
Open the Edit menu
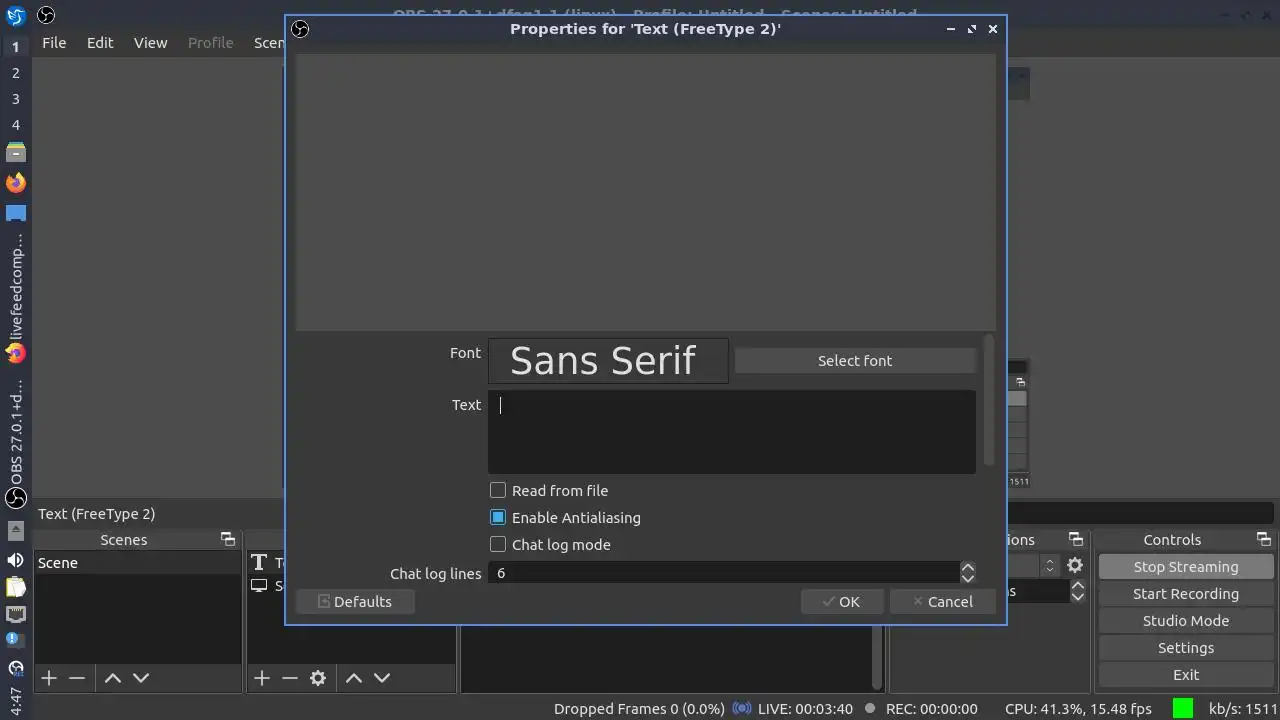pos(100,43)
